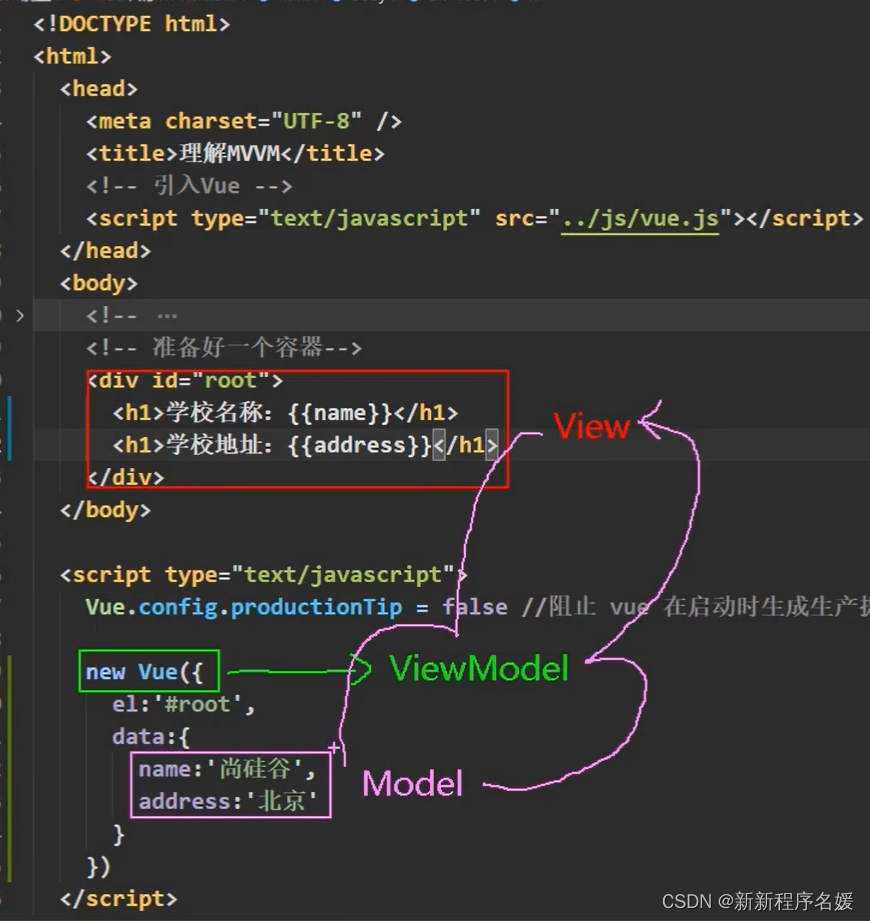Click the opening <body> tag
This screenshot has height=921, width=870.
[x=99, y=283]
